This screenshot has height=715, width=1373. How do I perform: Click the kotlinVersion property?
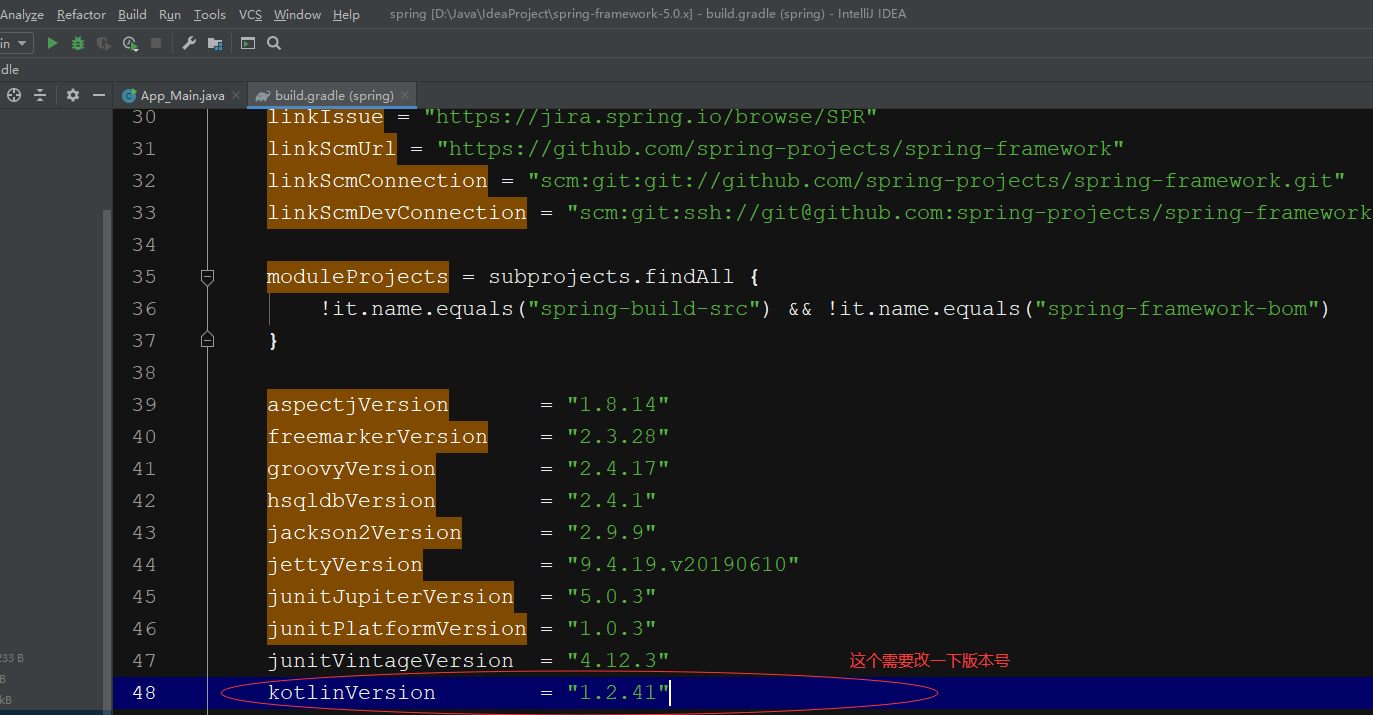pos(351,692)
